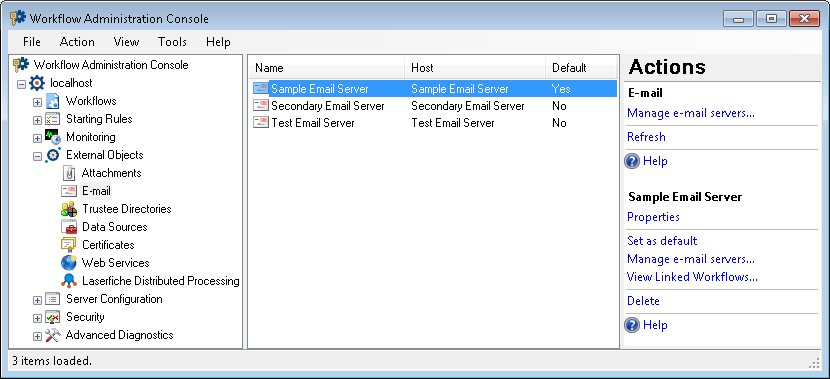Click the Workflows node icon

(52, 101)
